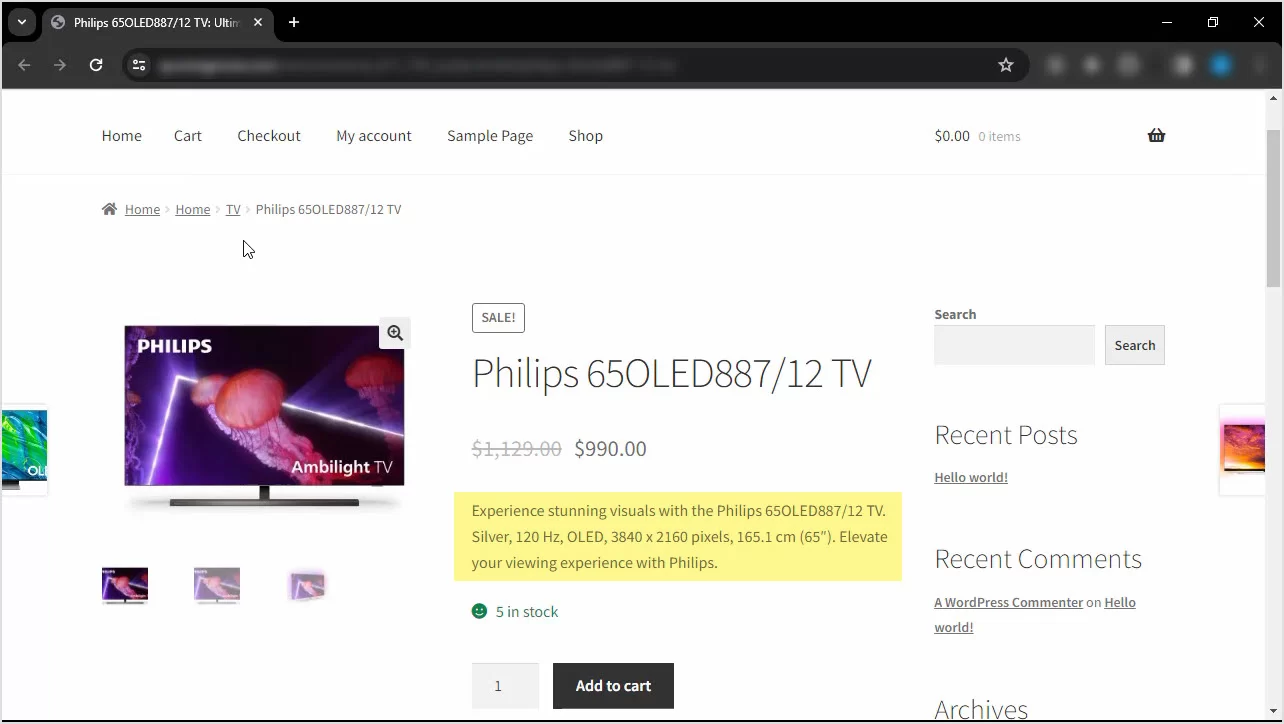Reload the page using the refresh icon
Viewport: 1284px width, 724px height.
(x=96, y=65)
